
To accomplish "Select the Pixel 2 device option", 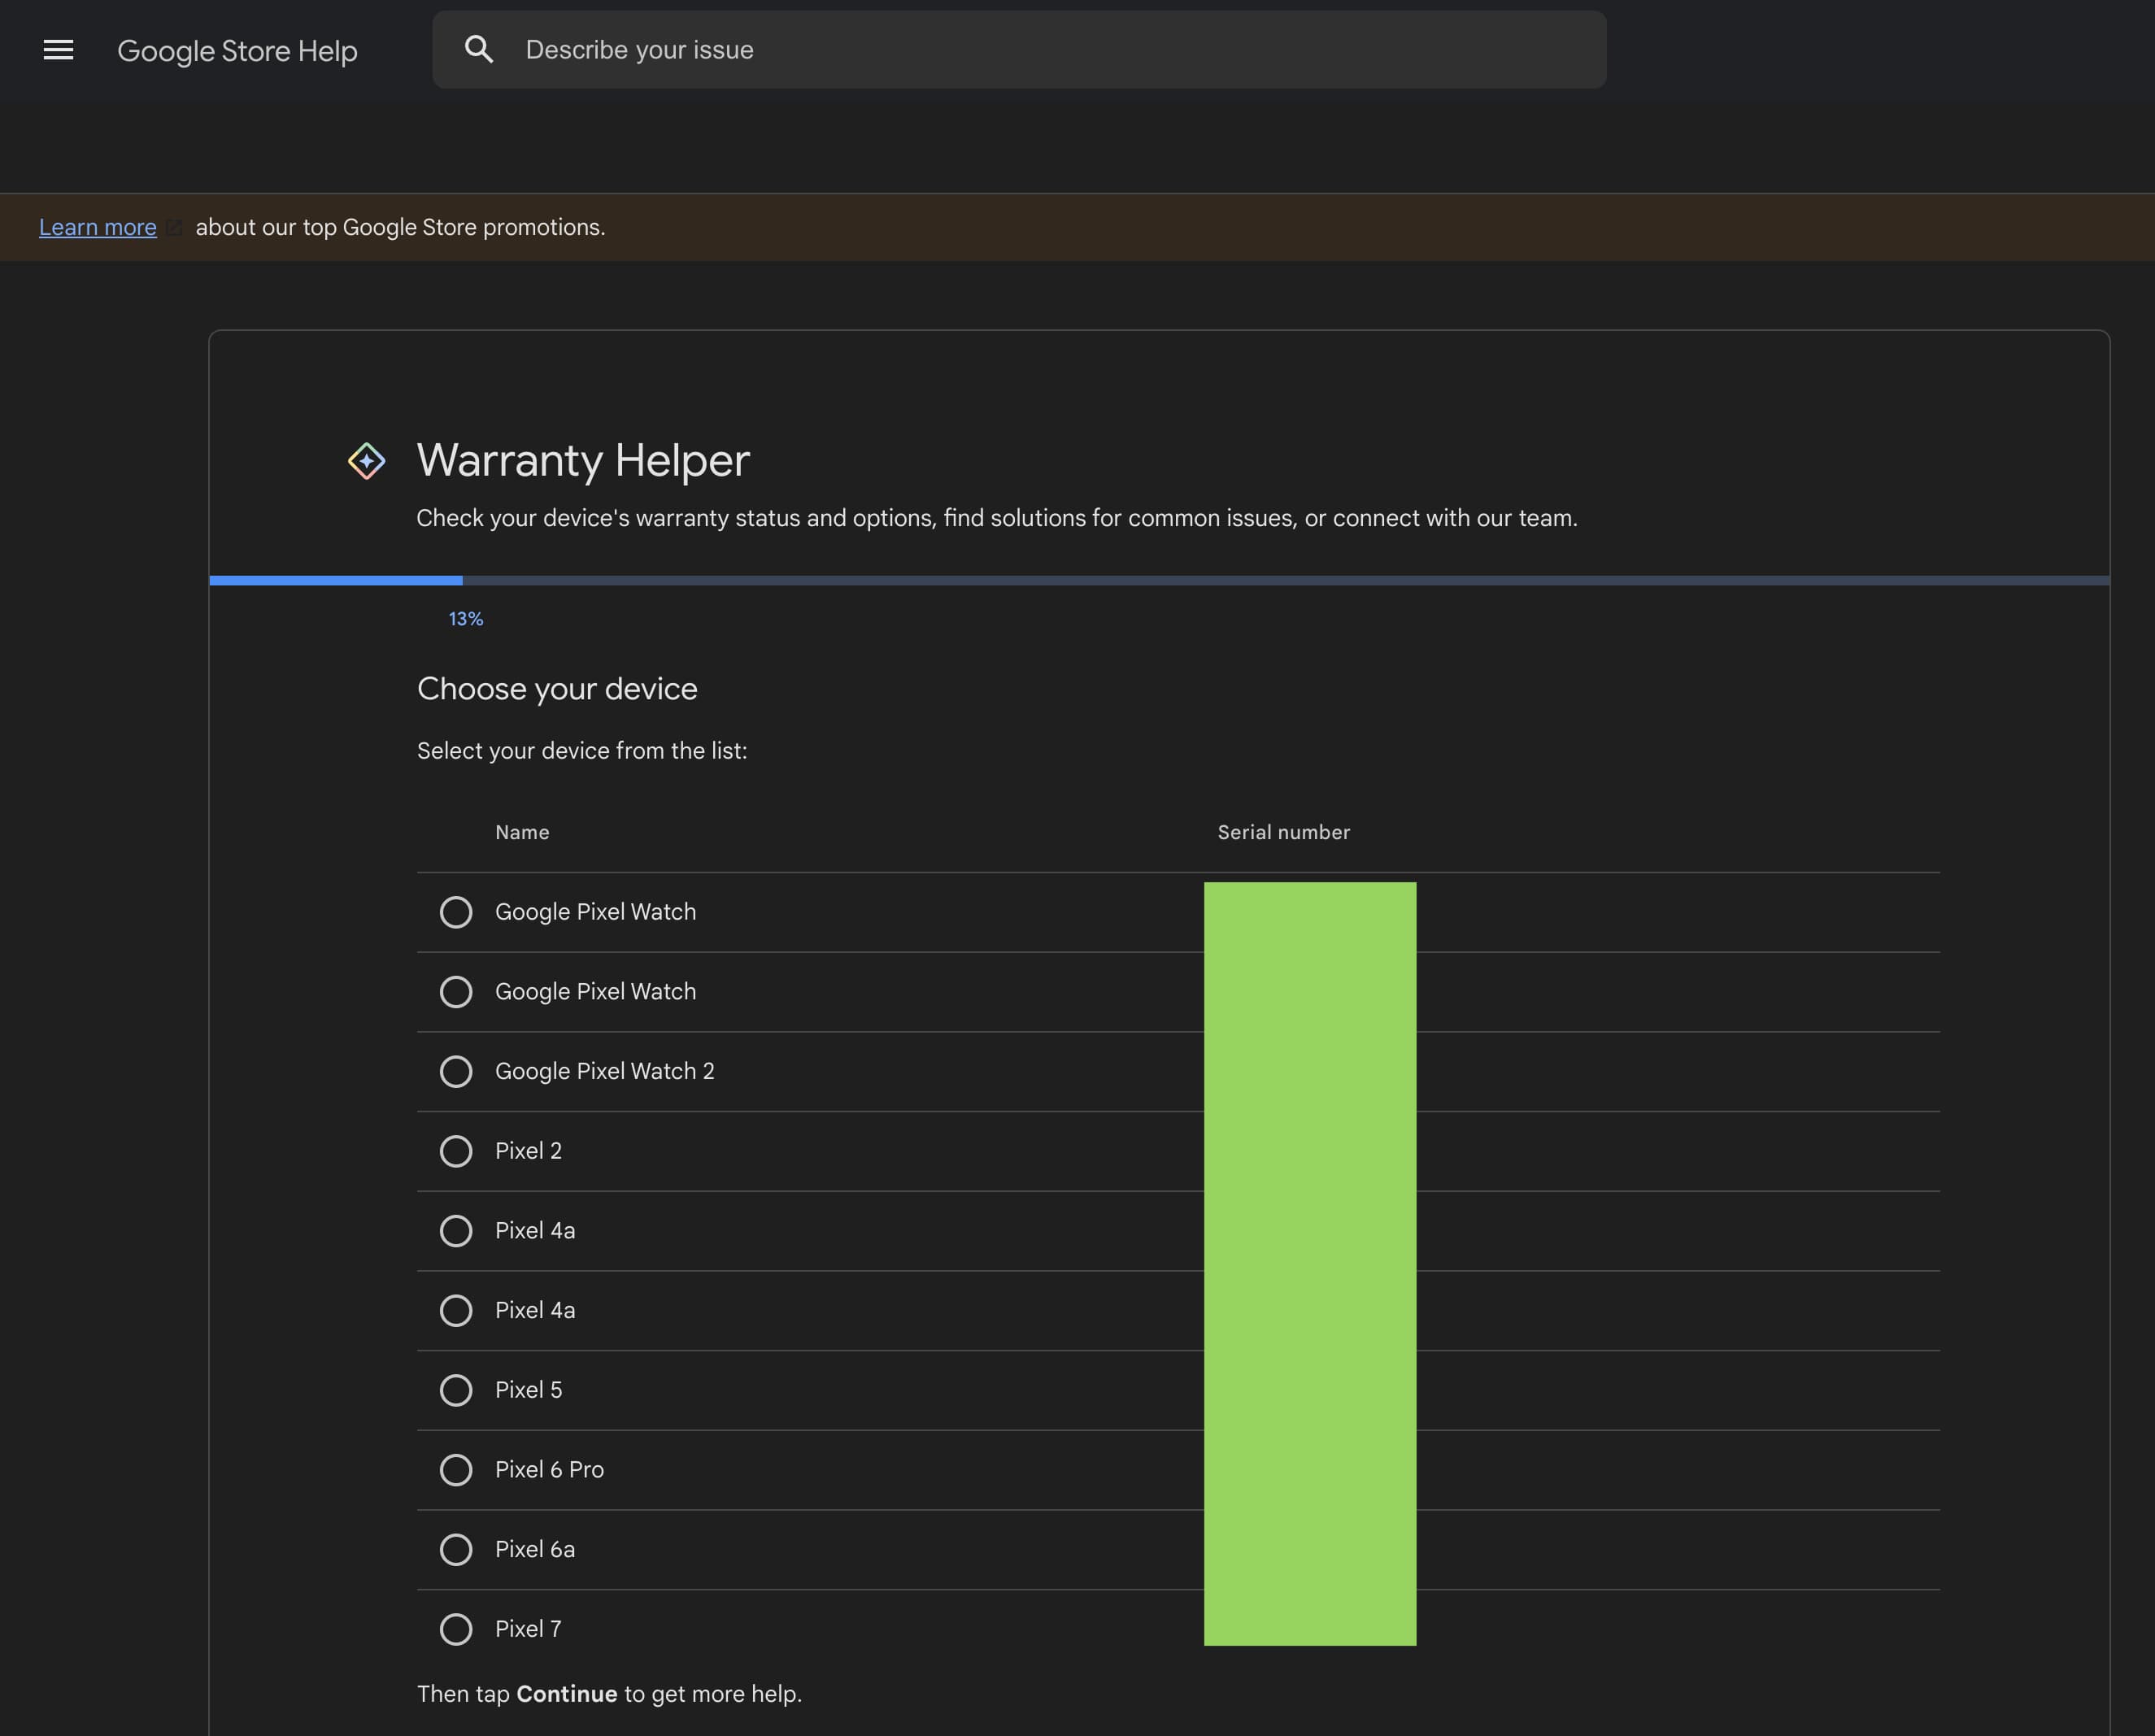I will click(456, 1151).
